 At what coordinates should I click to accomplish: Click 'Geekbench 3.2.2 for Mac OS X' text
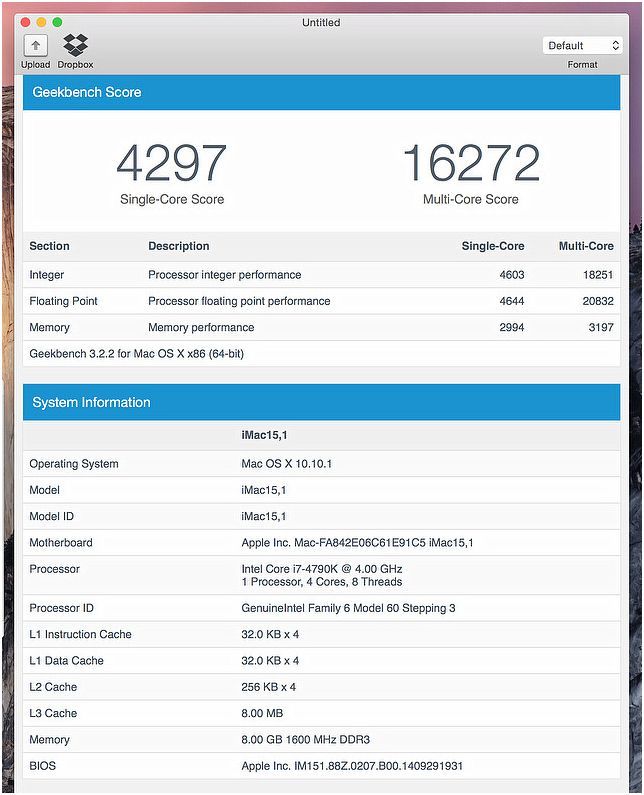(x=136, y=354)
